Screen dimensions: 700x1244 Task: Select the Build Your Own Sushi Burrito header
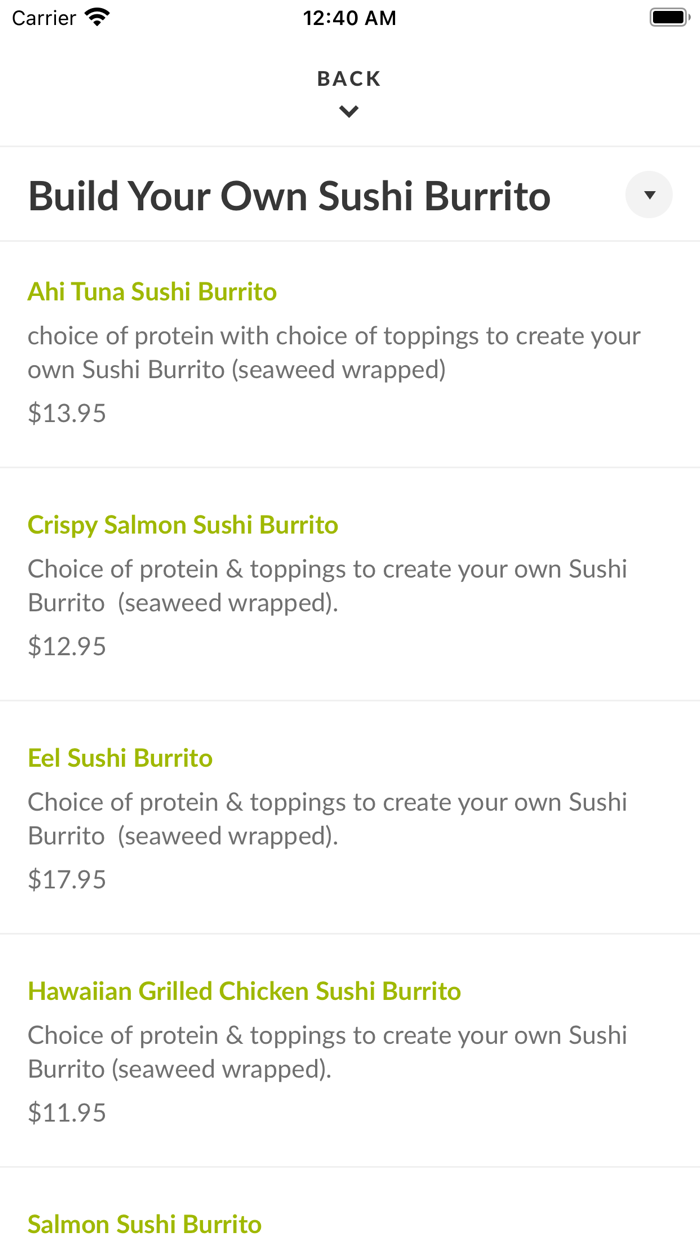(x=289, y=196)
